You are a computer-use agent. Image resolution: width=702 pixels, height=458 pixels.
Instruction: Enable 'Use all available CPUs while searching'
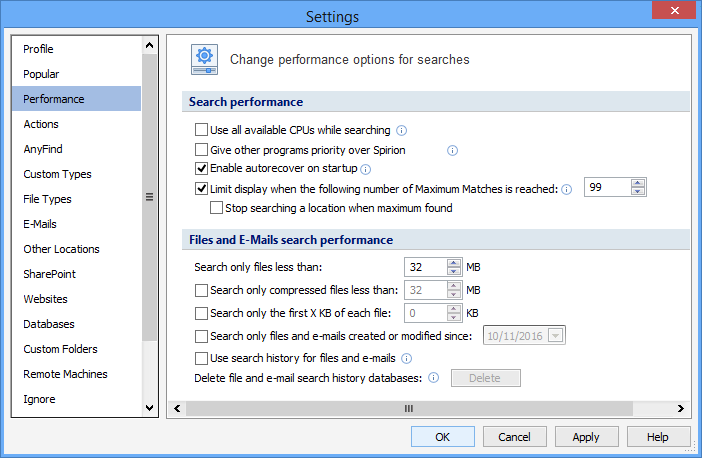coord(202,130)
